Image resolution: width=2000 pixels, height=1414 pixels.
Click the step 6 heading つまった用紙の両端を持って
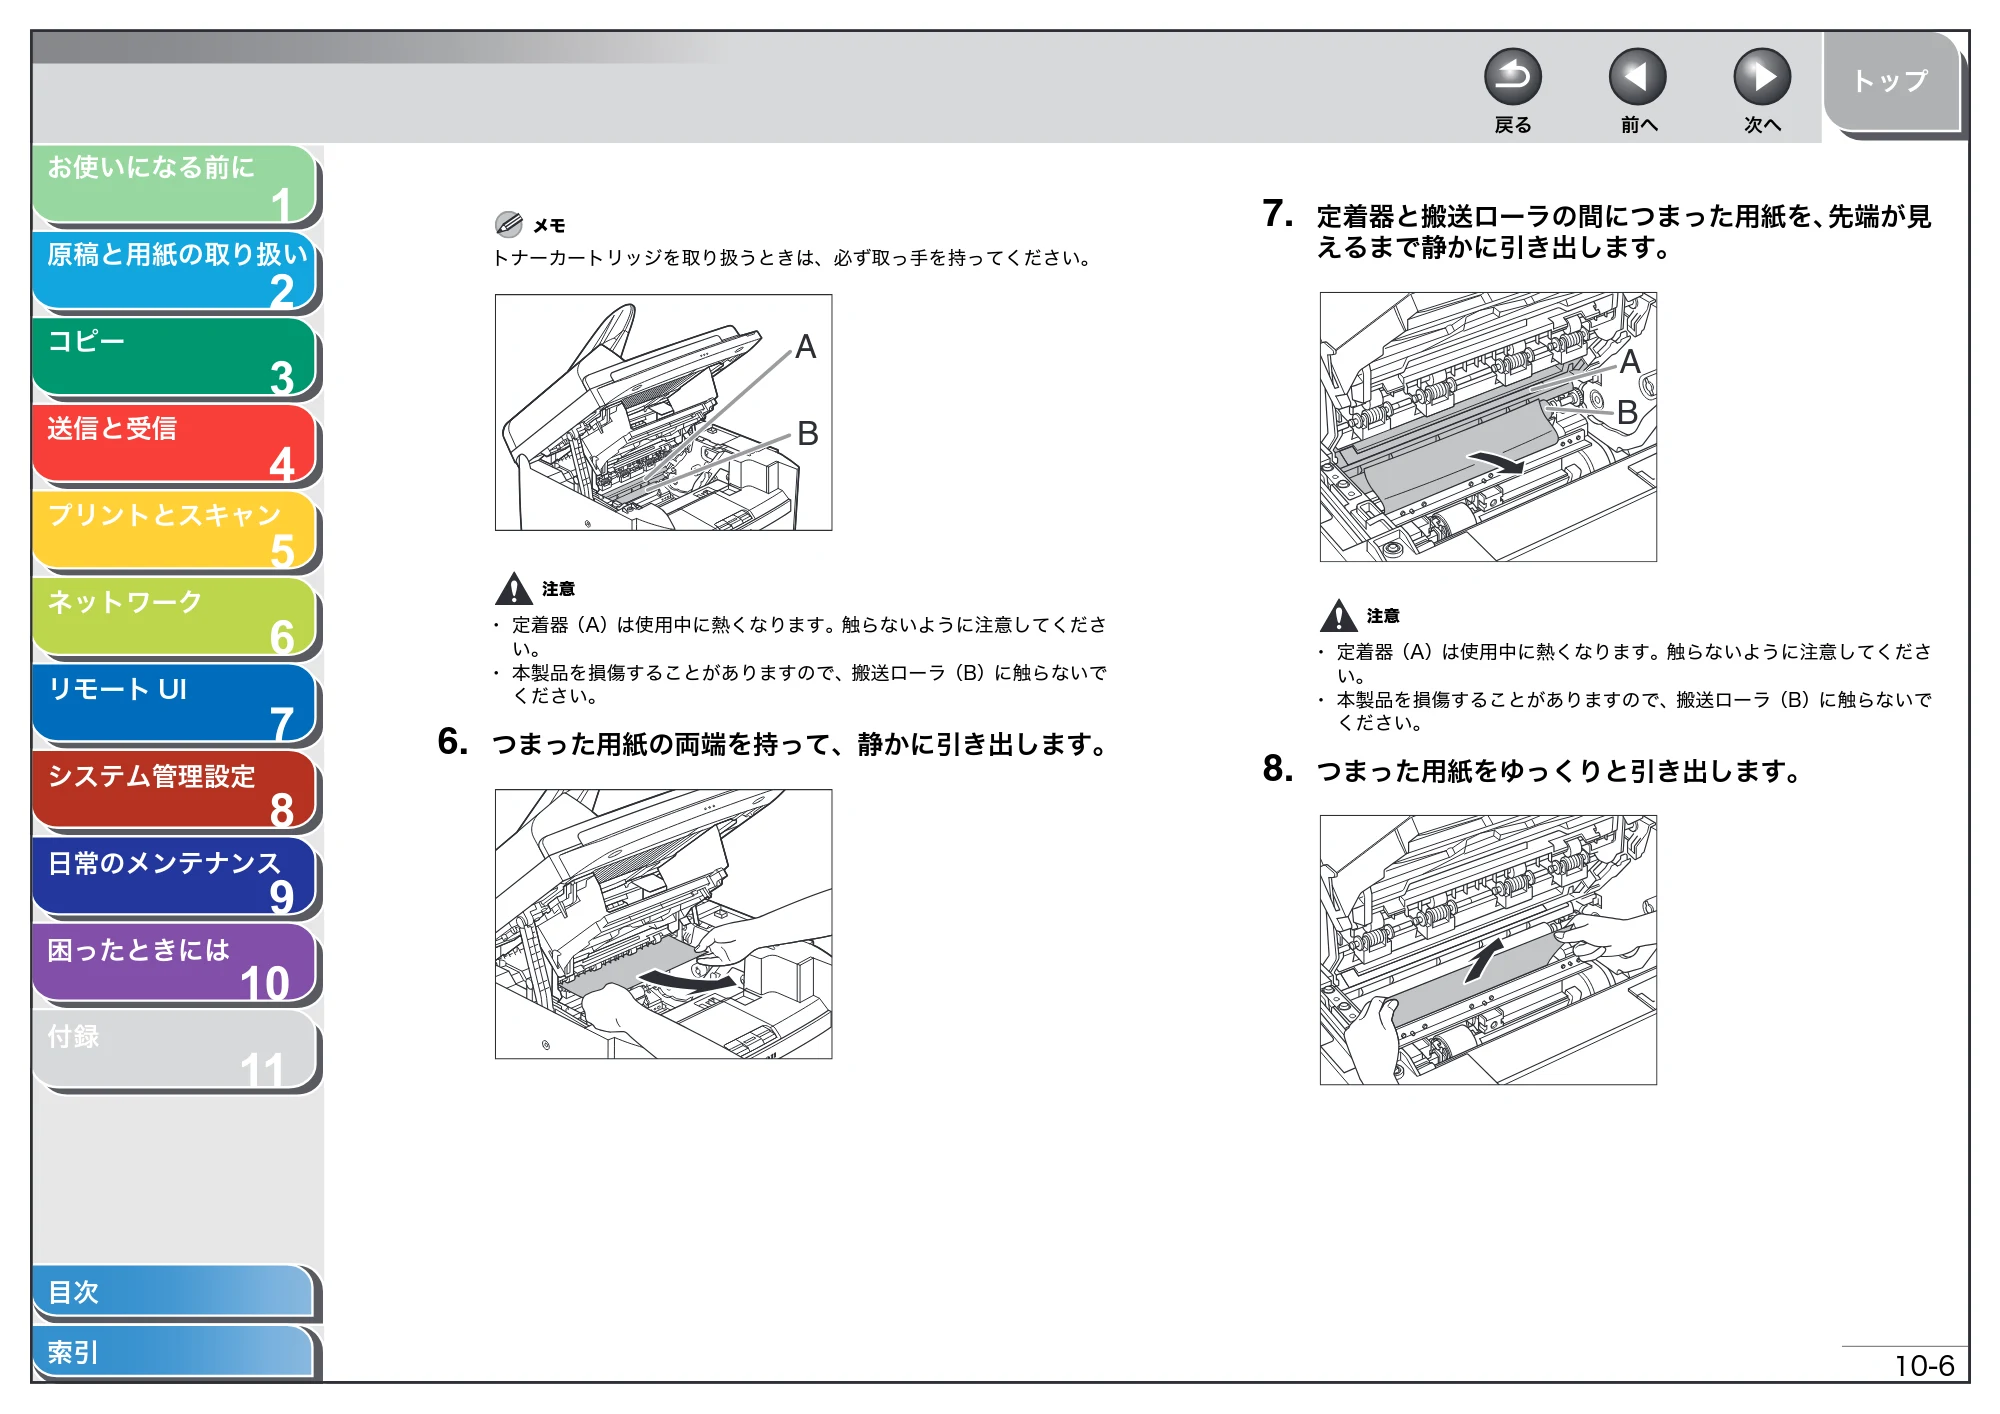click(x=800, y=745)
